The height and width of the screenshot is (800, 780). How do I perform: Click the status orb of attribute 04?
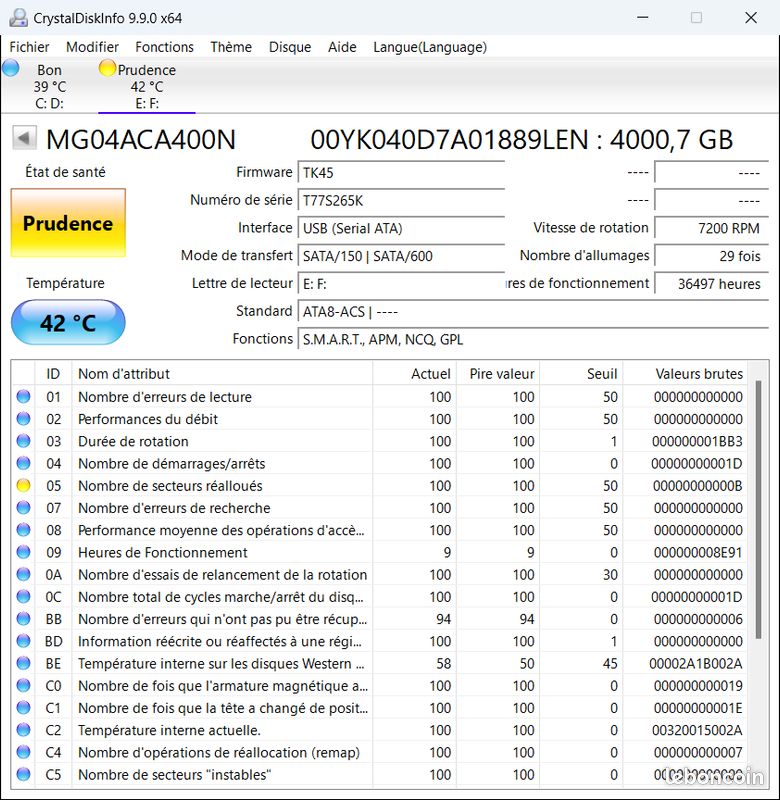[x=23, y=463]
